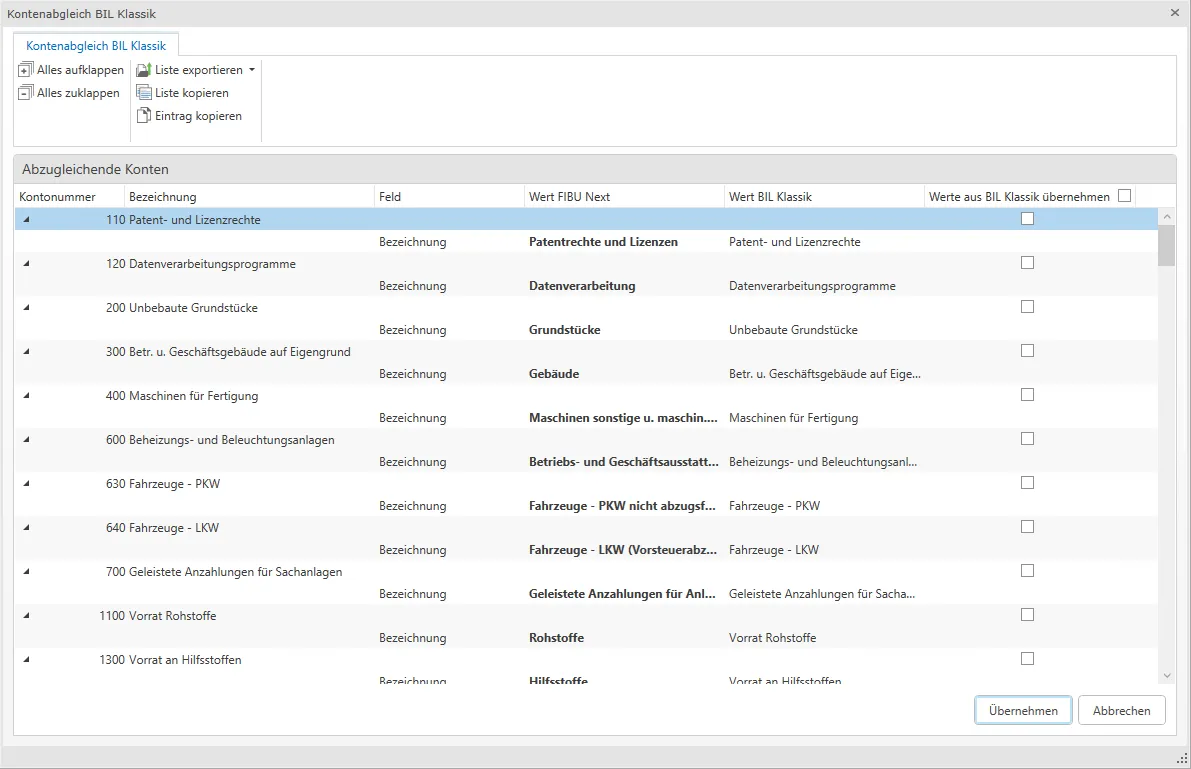Click the Liste kopieren icon
Screen dimensions: 1191x769
click(144, 93)
